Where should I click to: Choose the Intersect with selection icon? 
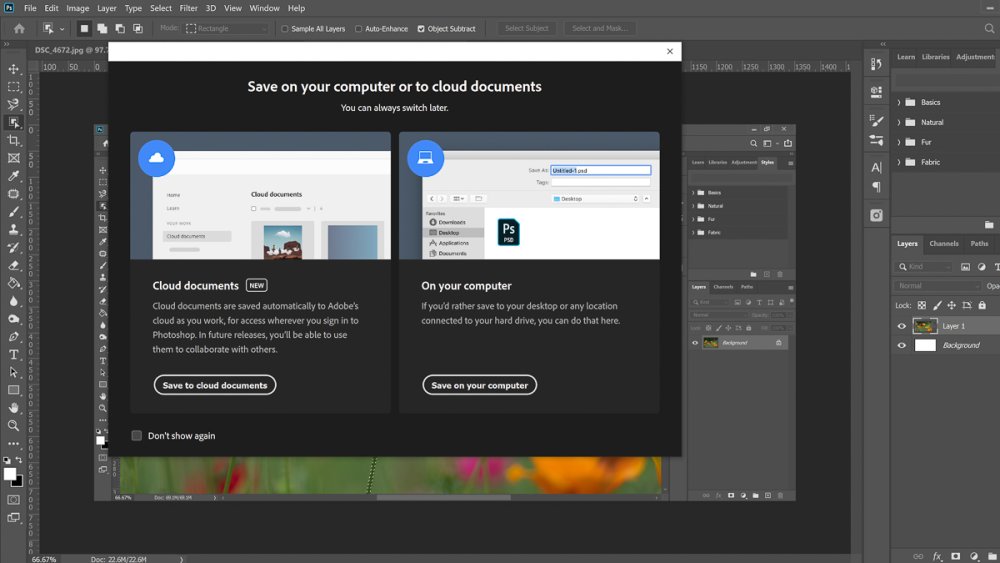coord(138,28)
